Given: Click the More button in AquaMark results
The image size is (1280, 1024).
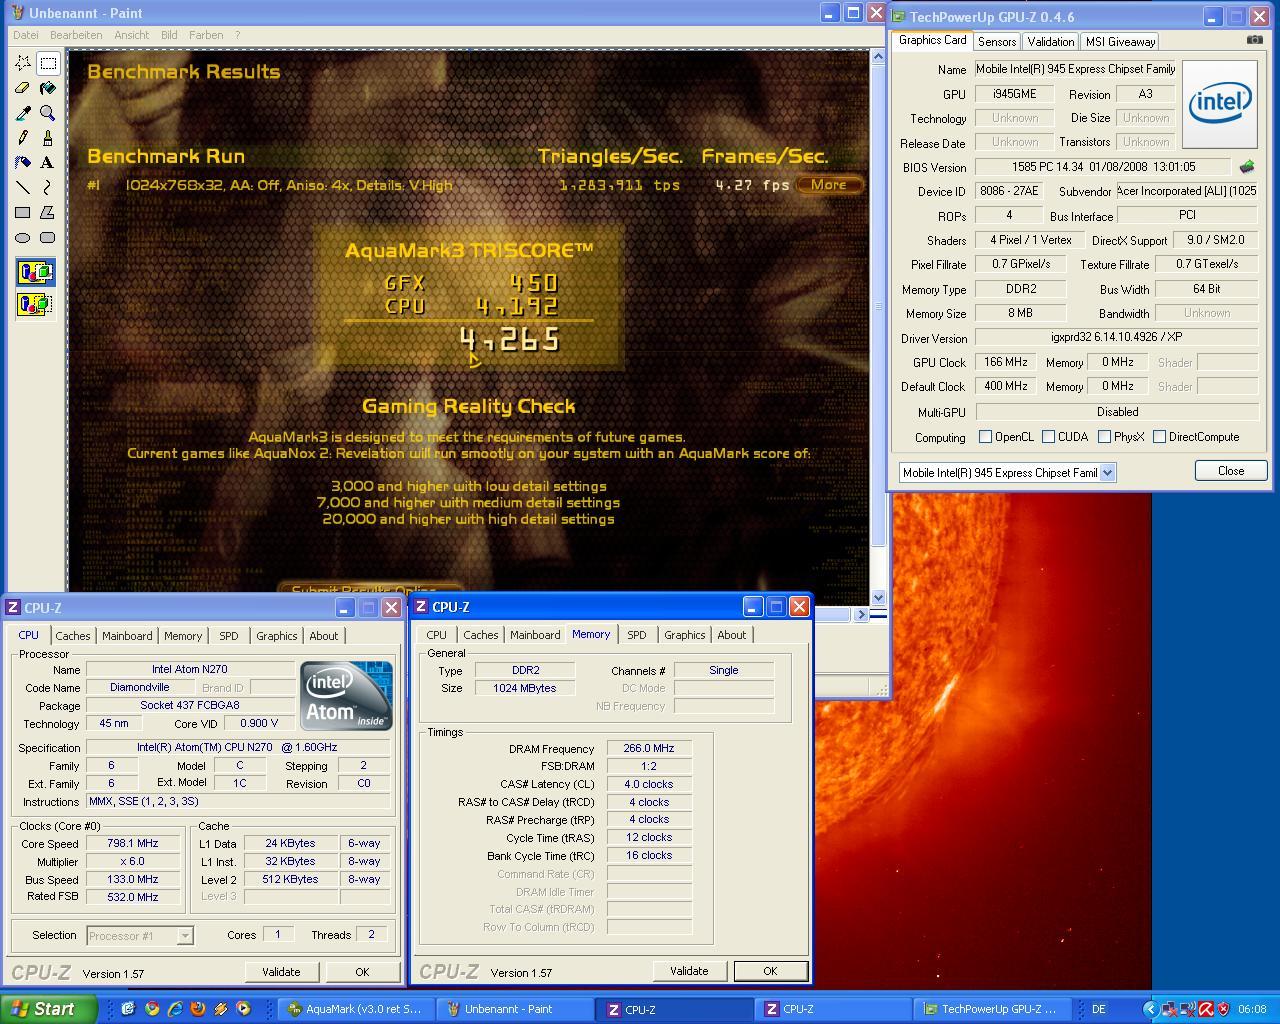Looking at the screenshot, I should (x=828, y=185).
